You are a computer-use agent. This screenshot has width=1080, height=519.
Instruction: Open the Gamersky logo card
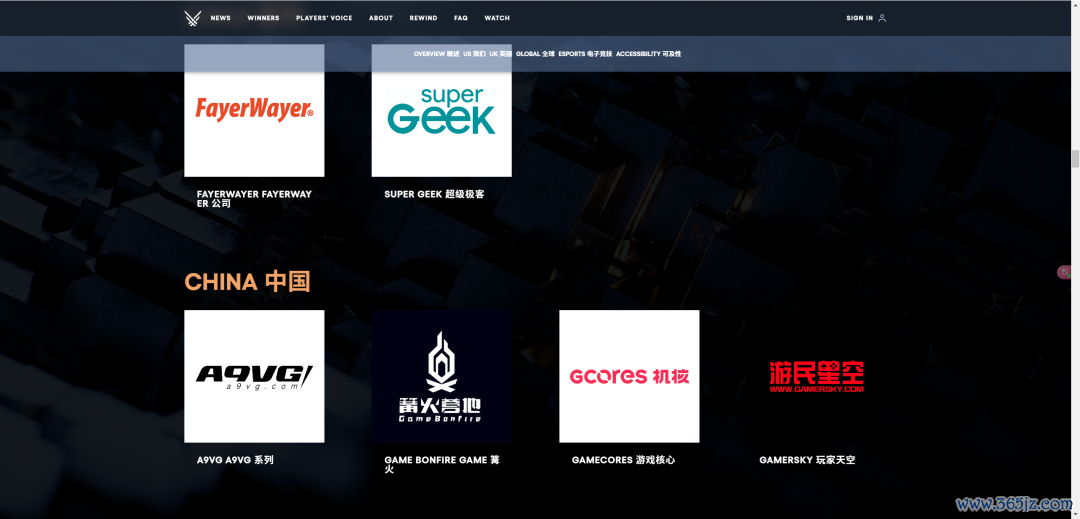pyautogui.click(x=816, y=376)
